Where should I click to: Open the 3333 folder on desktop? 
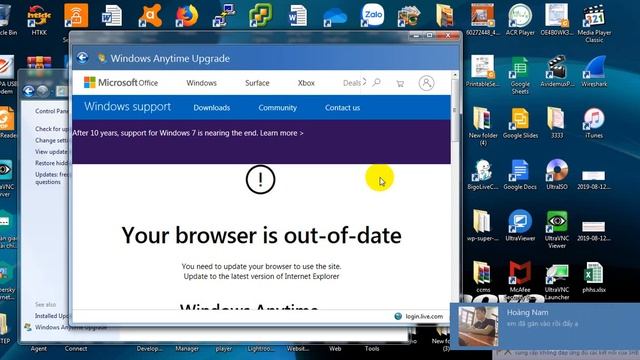[x=557, y=123]
